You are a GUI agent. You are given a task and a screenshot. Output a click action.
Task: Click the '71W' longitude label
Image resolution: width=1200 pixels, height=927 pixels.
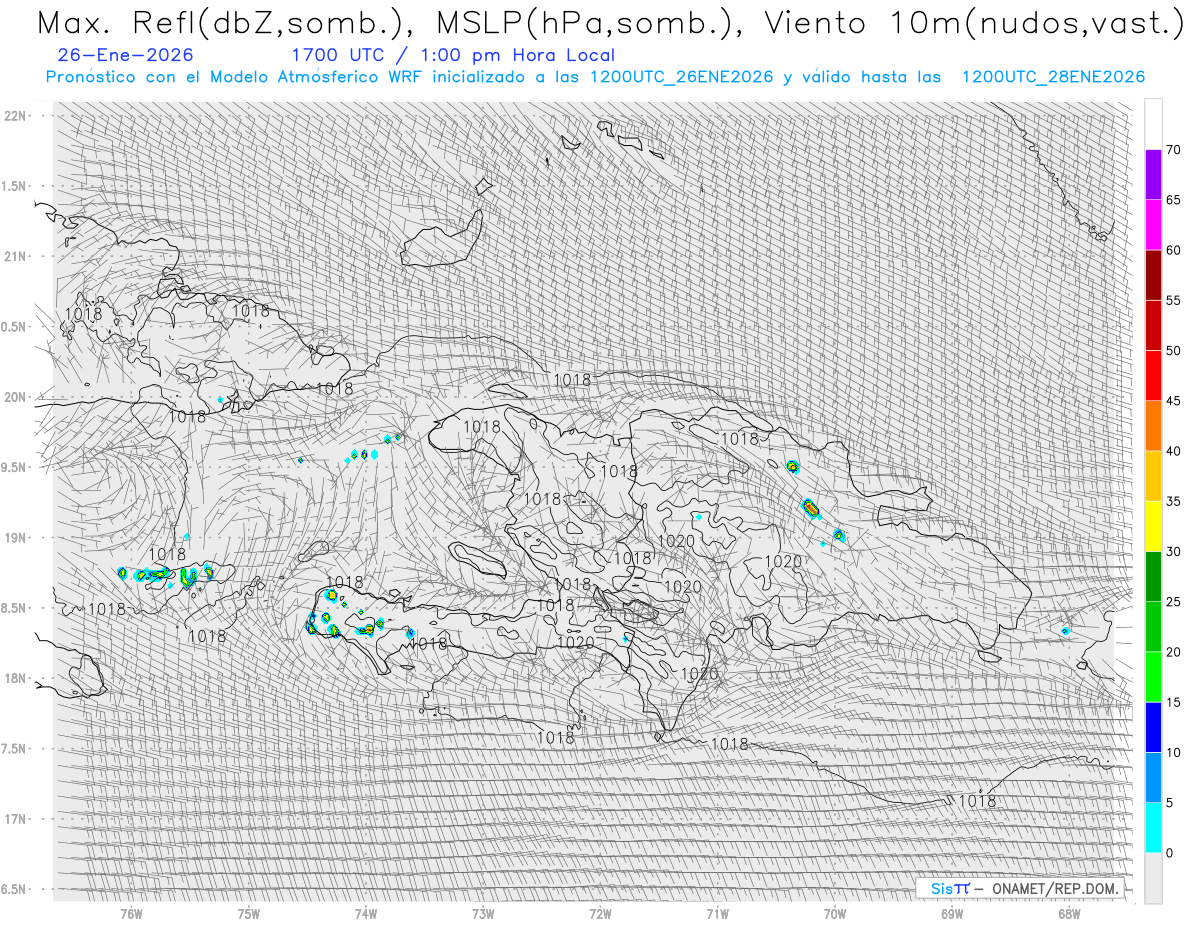pyautogui.click(x=717, y=913)
